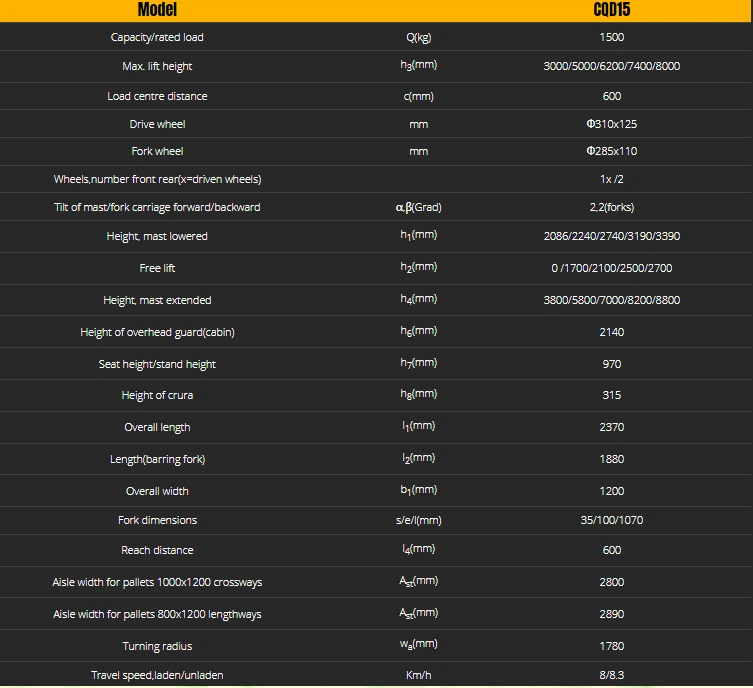This screenshot has width=753, height=688.
Task: Click the Model header cell
Action: tap(157, 11)
